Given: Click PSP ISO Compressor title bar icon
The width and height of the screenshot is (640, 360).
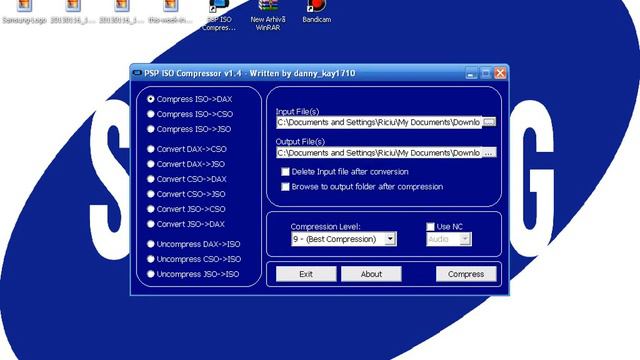Looking at the screenshot, I should coord(137,73).
